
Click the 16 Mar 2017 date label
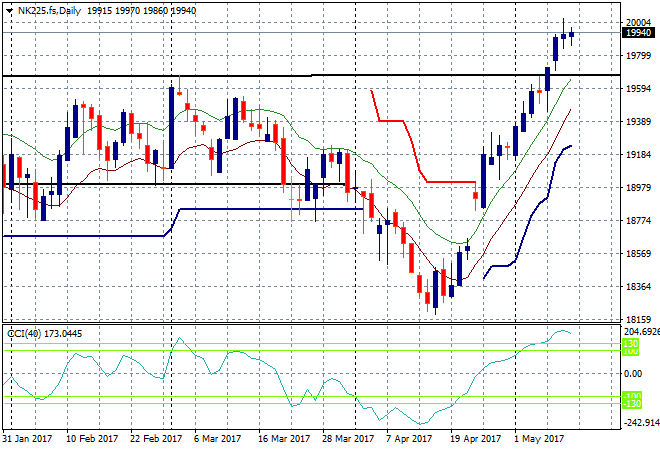tap(284, 439)
